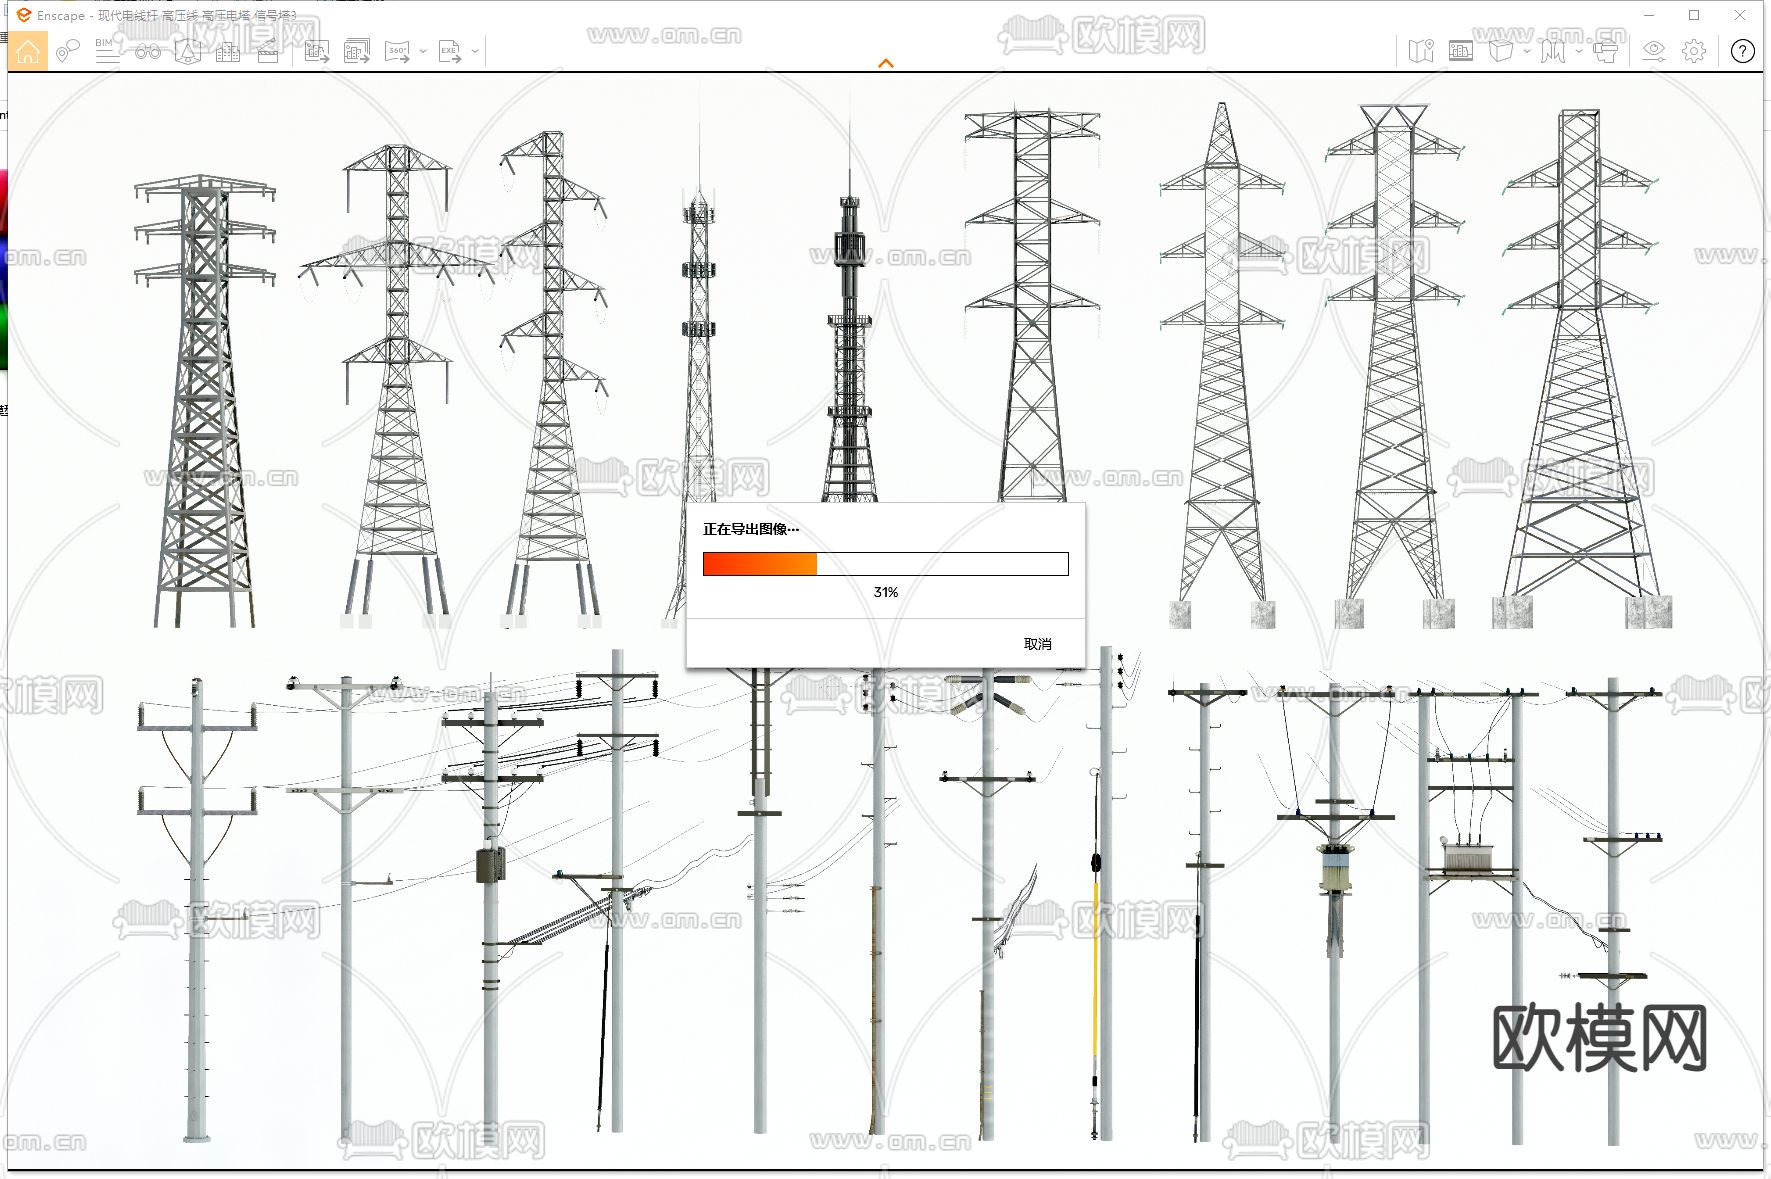Toggle the VR headset mode
Image resolution: width=1771 pixels, height=1179 pixels.
point(1606,51)
